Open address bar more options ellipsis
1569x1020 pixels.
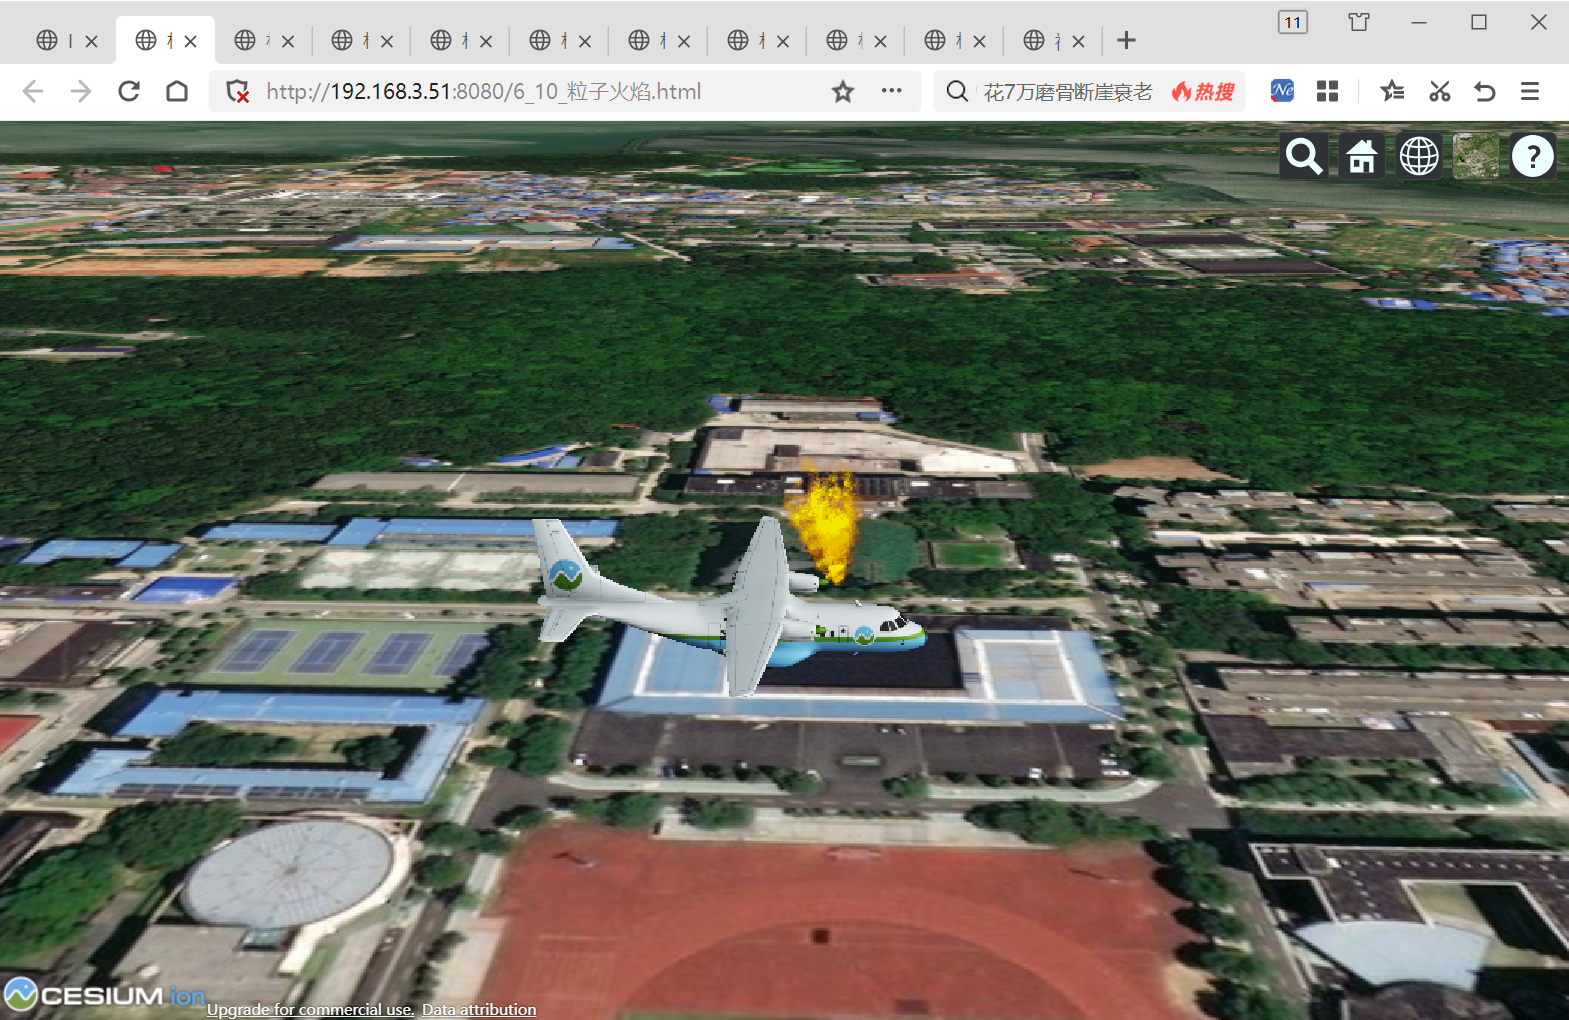[892, 91]
